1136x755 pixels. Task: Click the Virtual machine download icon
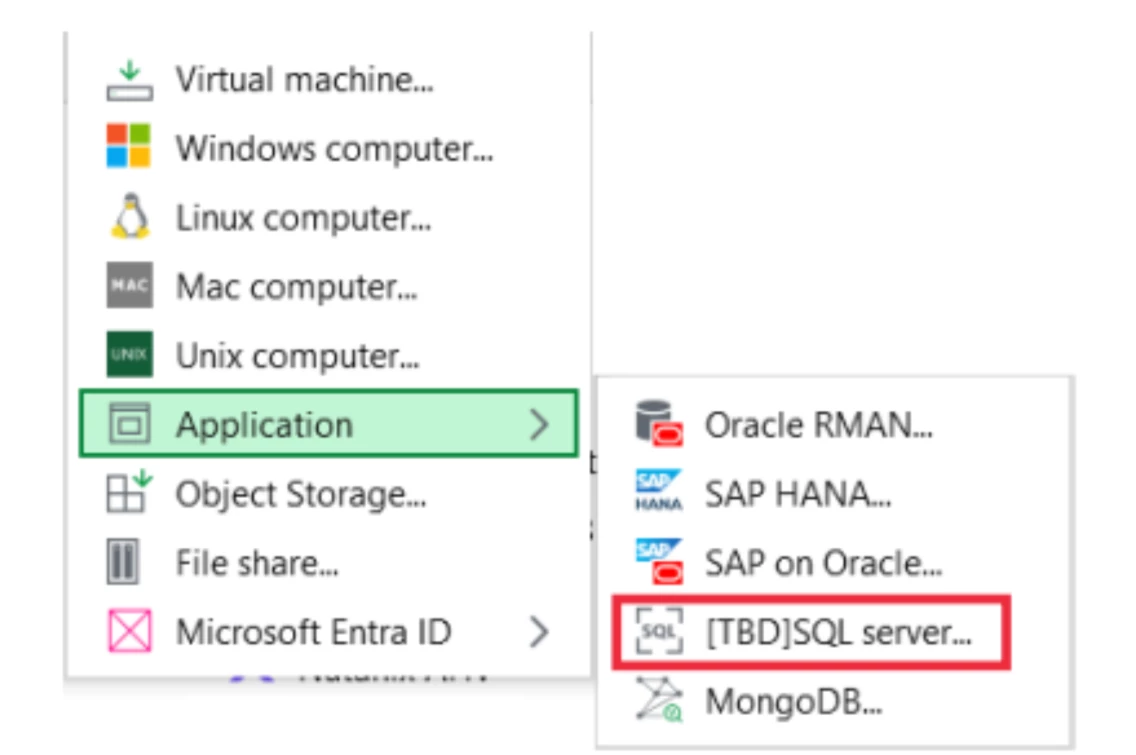pos(130,81)
